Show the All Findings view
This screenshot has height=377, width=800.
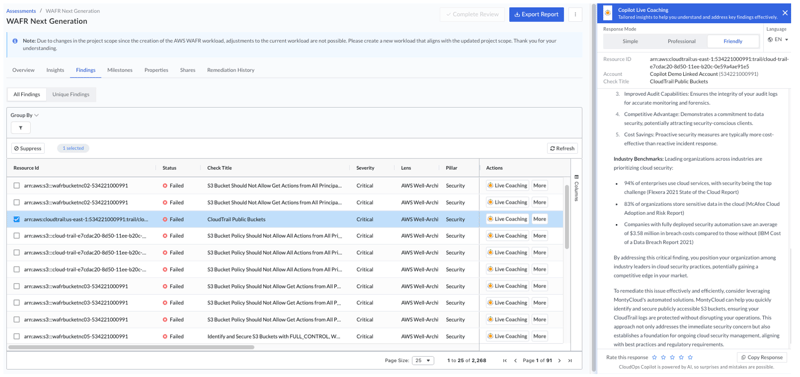(x=27, y=94)
